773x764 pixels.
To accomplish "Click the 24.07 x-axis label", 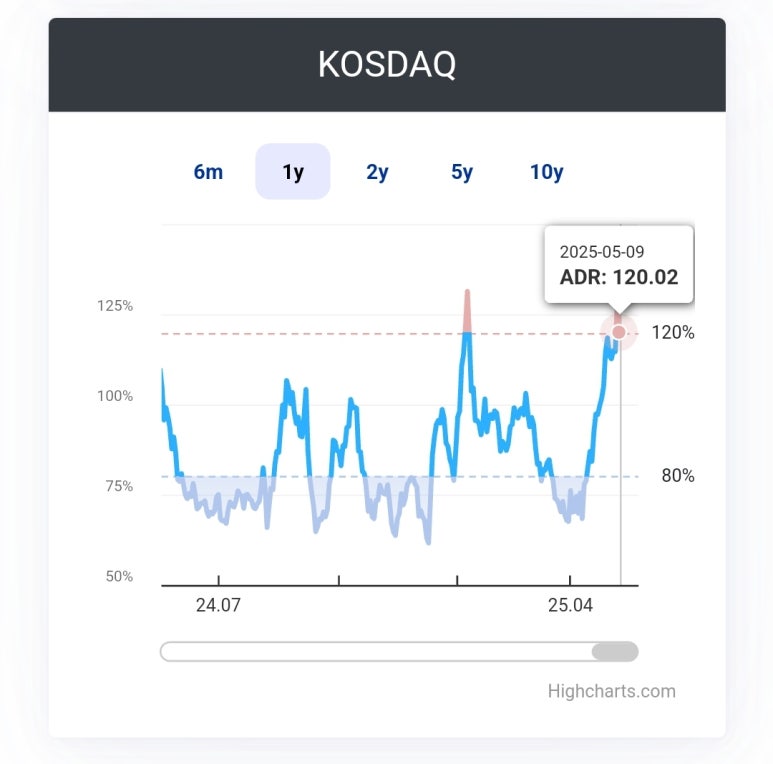I will (x=218, y=605).
